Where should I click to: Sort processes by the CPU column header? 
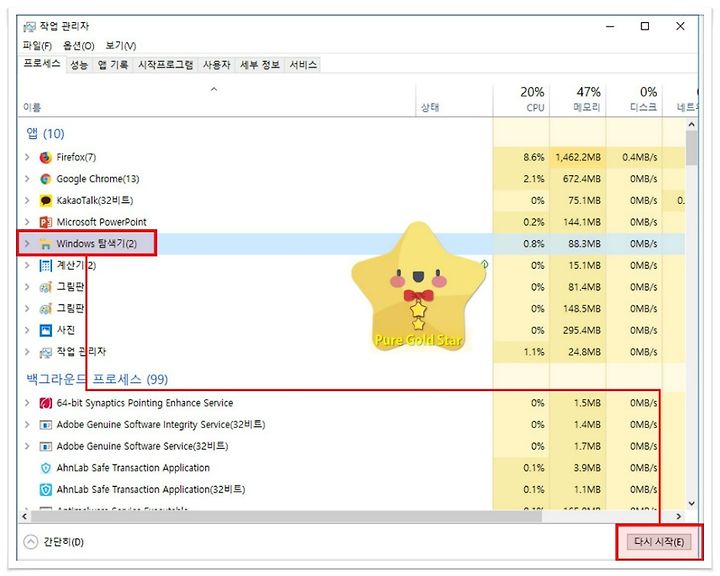521,100
